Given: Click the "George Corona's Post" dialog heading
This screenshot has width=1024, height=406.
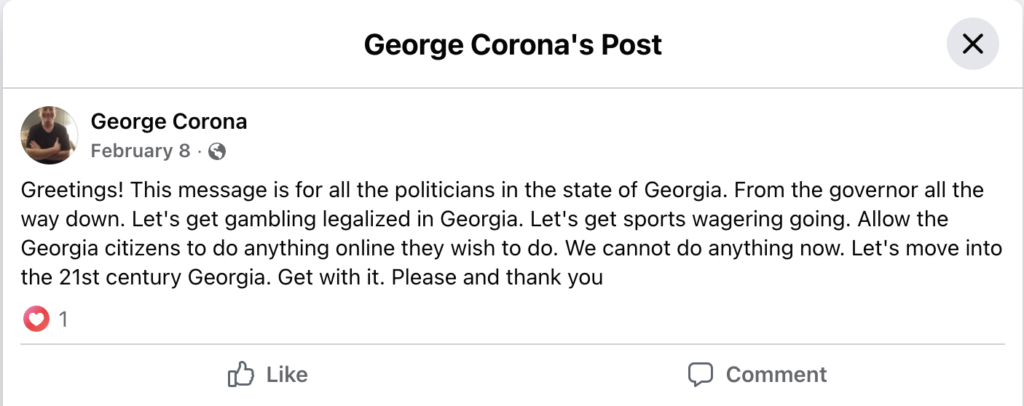Looking at the screenshot, I should 512,45.
